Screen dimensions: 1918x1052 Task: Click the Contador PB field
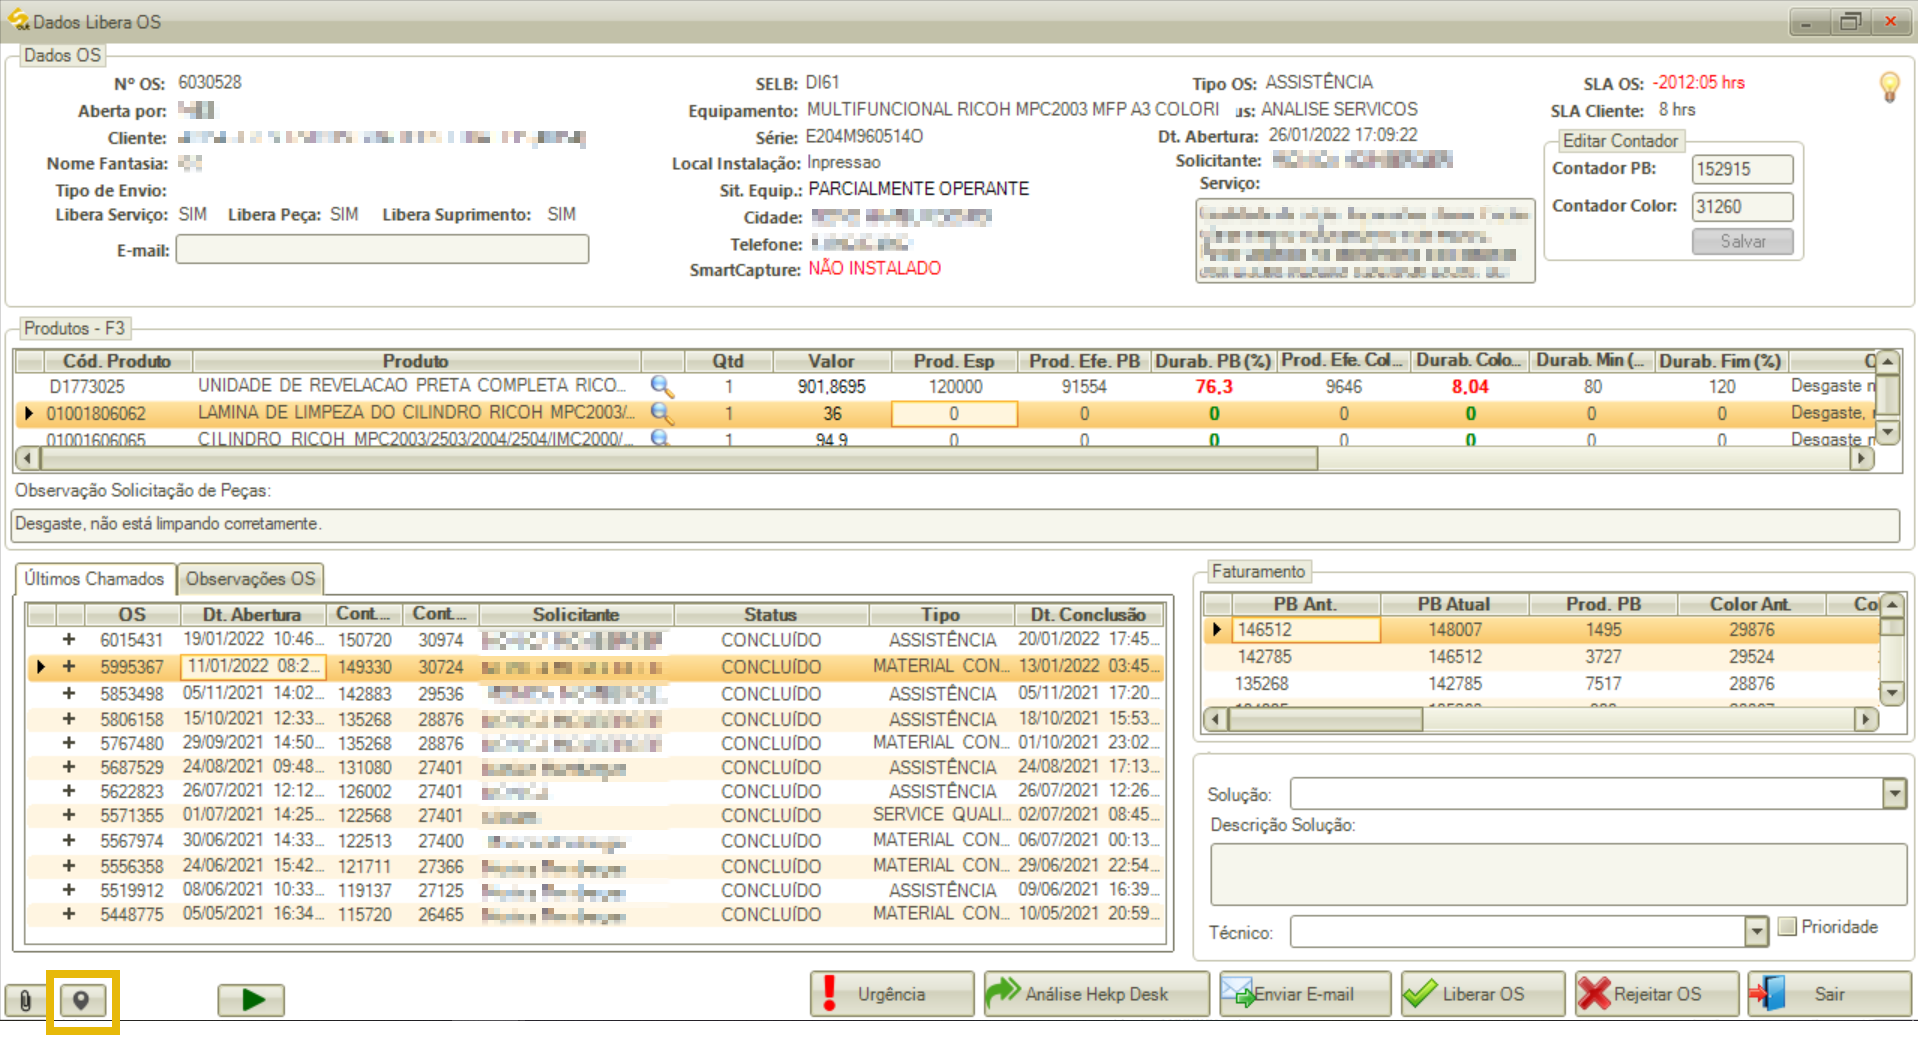tap(1742, 169)
